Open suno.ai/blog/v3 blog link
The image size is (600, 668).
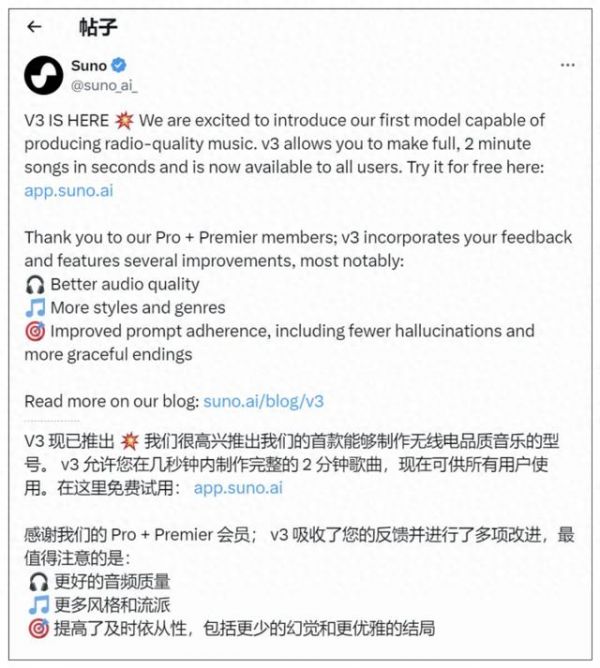click(263, 401)
